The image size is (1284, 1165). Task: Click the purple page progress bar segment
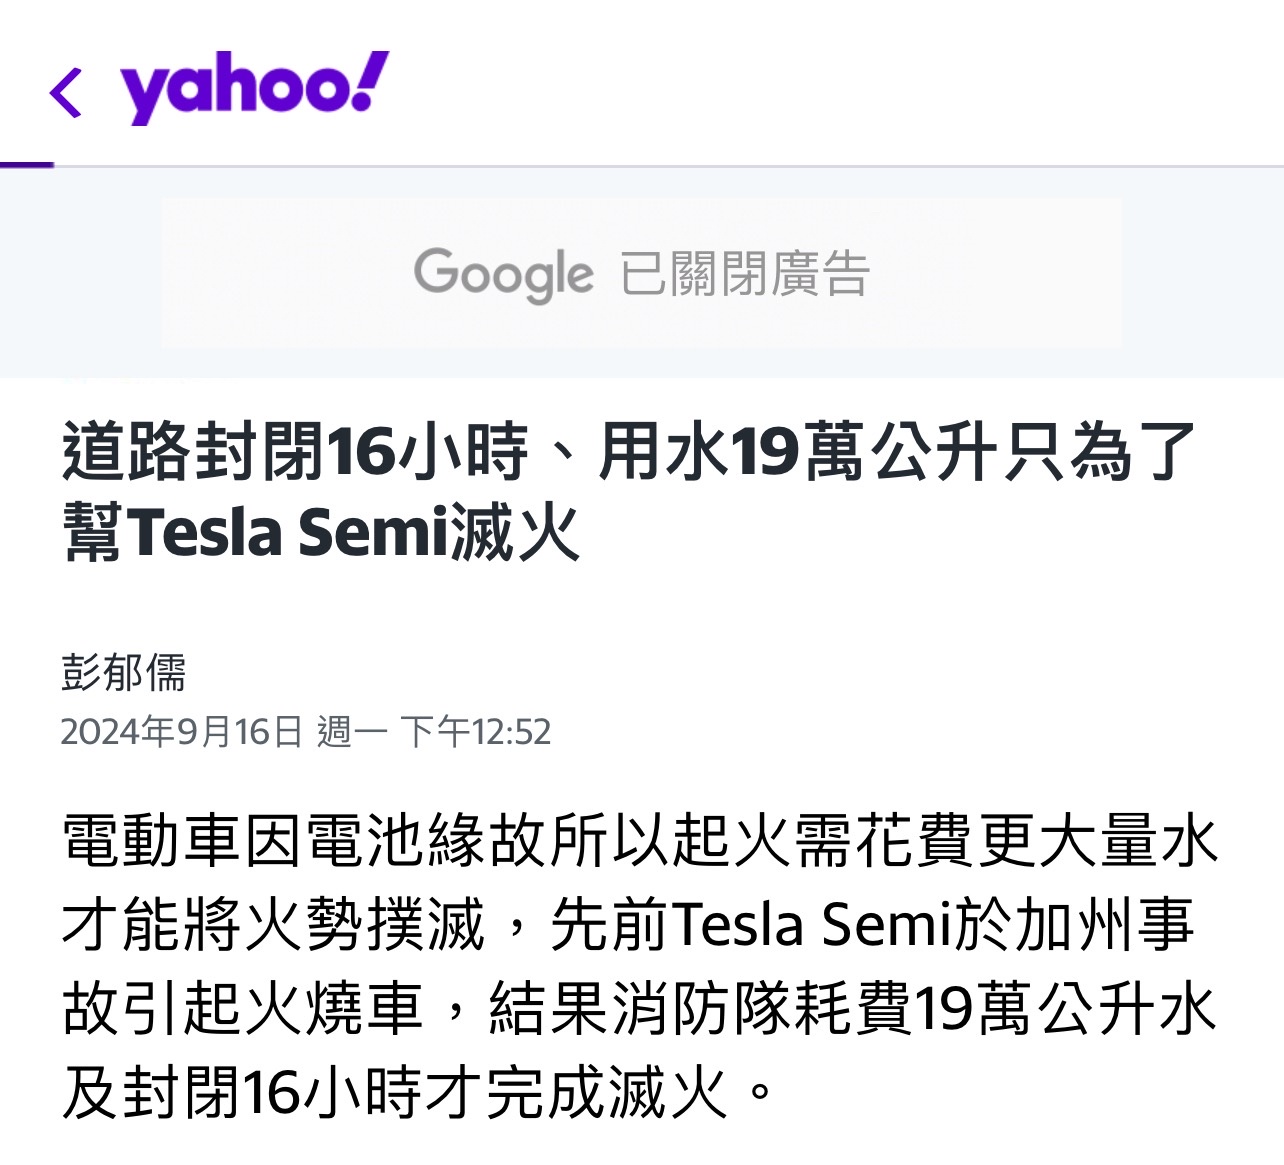pyautogui.click(x=27, y=165)
